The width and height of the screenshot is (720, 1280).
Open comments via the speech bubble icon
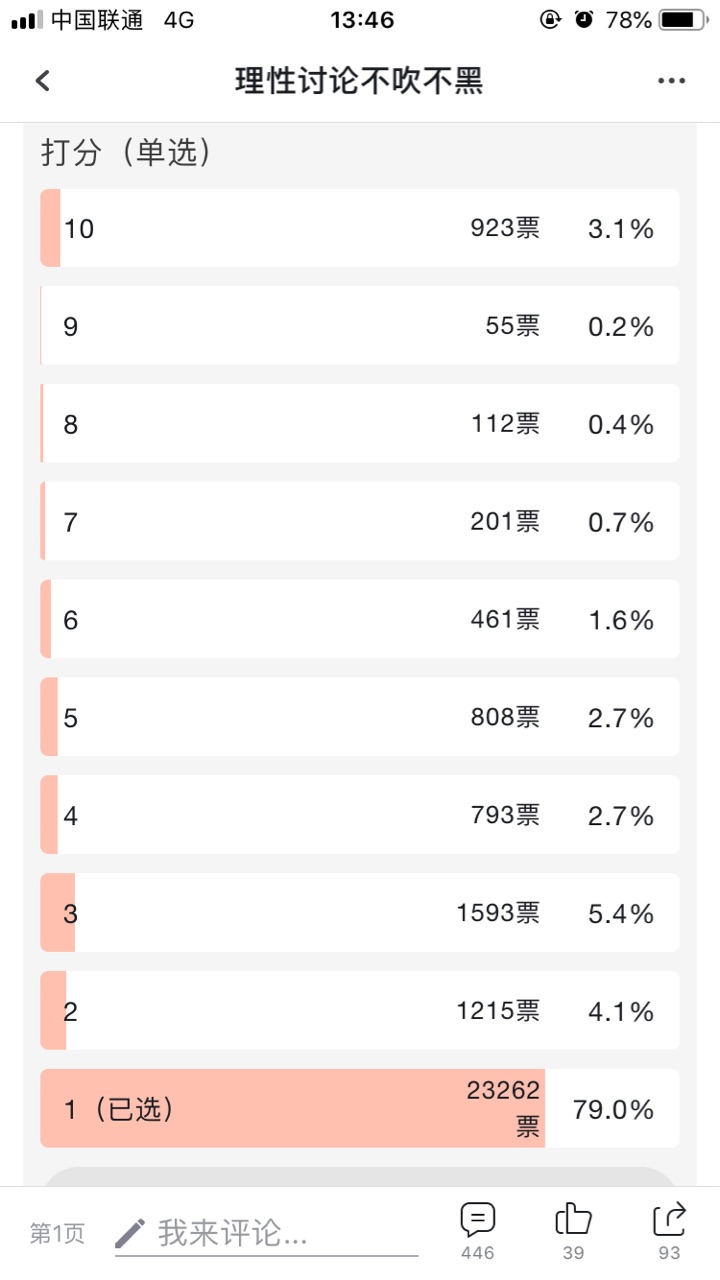point(478,1220)
